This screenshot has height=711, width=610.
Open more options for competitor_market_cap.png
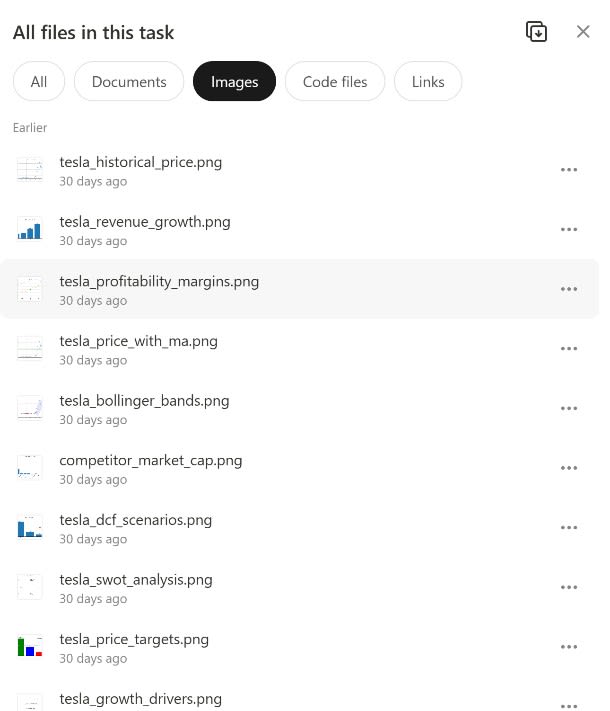[569, 468]
